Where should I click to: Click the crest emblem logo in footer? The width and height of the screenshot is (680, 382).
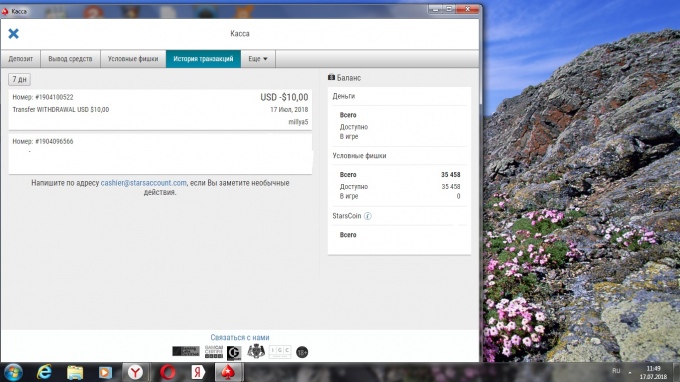click(x=256, y=351)
